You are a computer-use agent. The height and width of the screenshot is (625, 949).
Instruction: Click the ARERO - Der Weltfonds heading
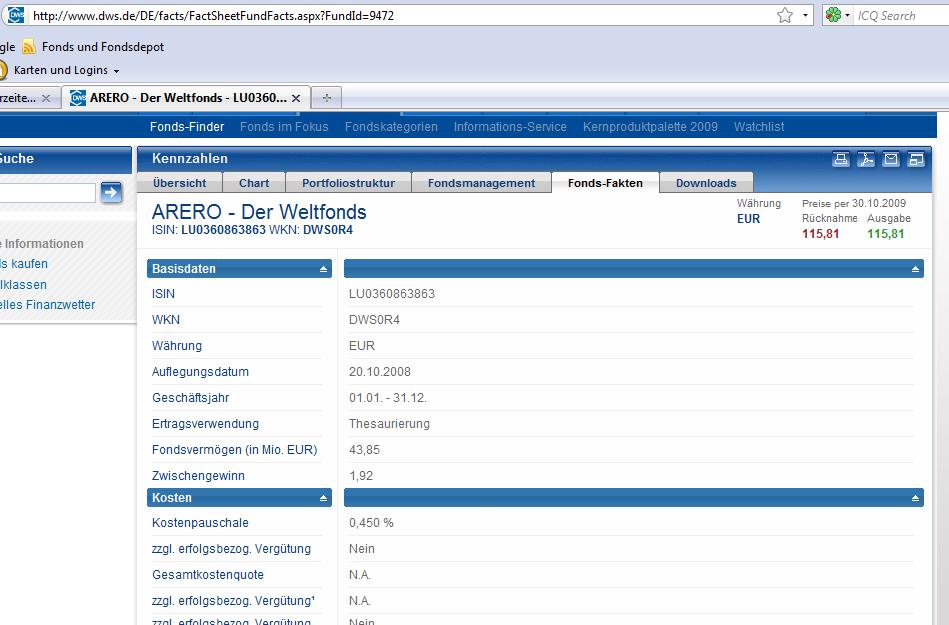tap(259, 212)
